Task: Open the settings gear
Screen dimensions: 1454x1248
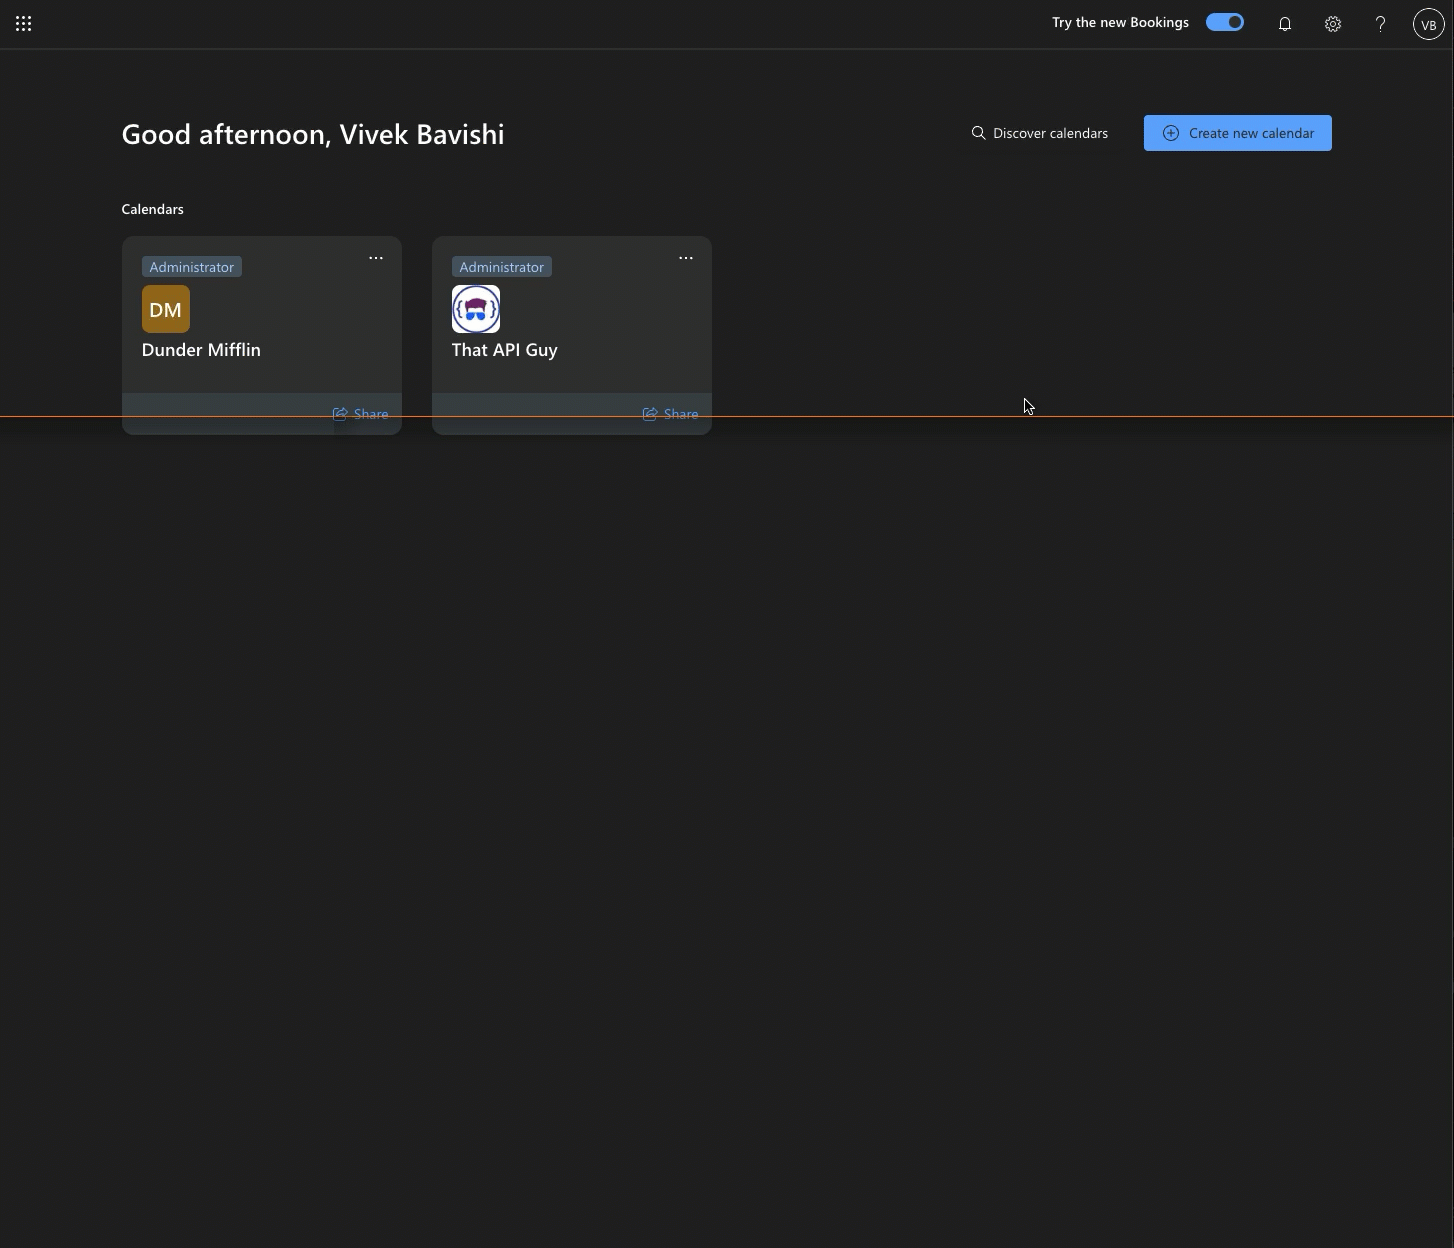Action: pyautogui.click(x=1333, y=24)
